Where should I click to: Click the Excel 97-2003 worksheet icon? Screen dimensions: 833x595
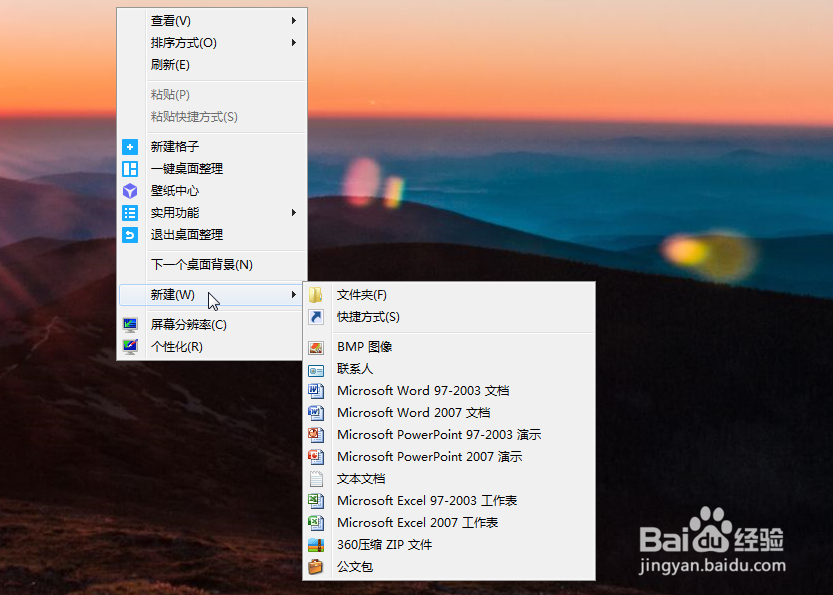pos(316,501)
